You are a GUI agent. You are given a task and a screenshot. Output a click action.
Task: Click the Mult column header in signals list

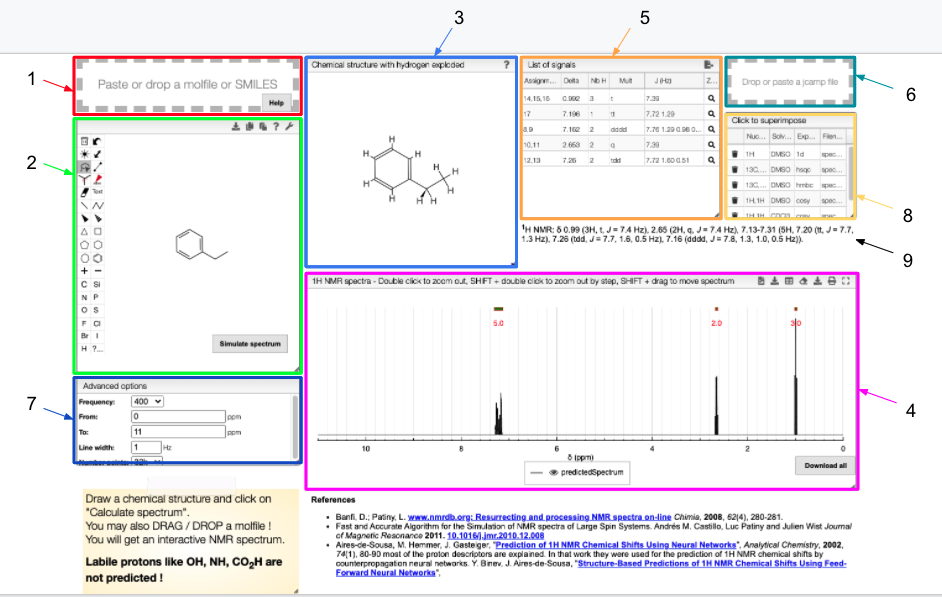pos(626,81)
